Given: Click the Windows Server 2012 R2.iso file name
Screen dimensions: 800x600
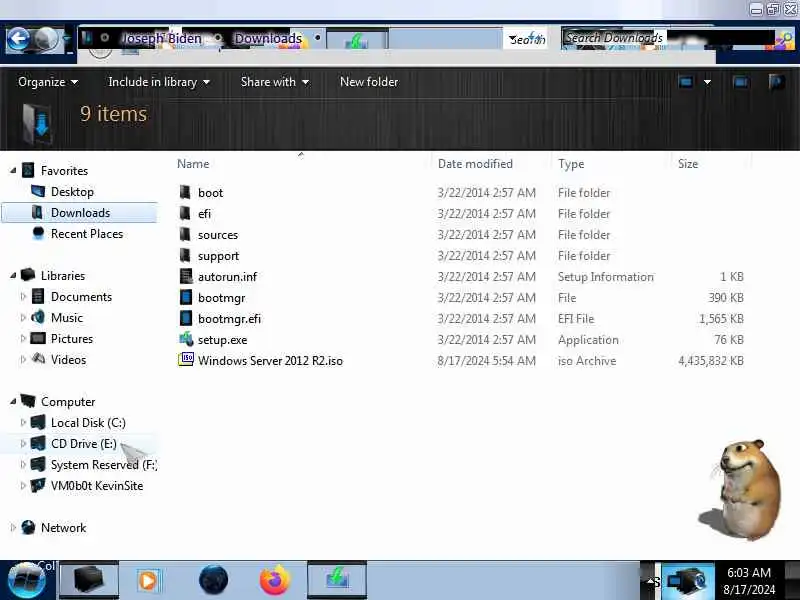Looking at the screenshot, I should 270,361.
